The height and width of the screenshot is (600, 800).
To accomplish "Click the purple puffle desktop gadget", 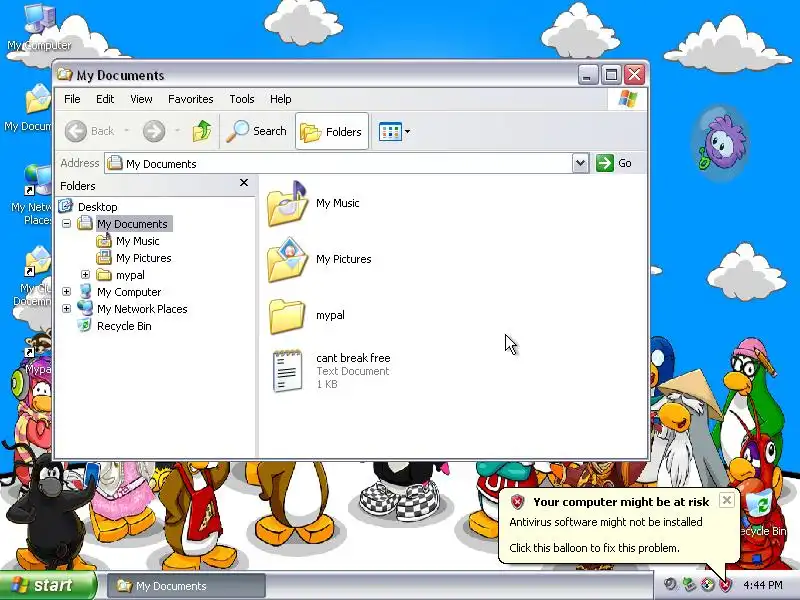I will (x=720, y=143).
